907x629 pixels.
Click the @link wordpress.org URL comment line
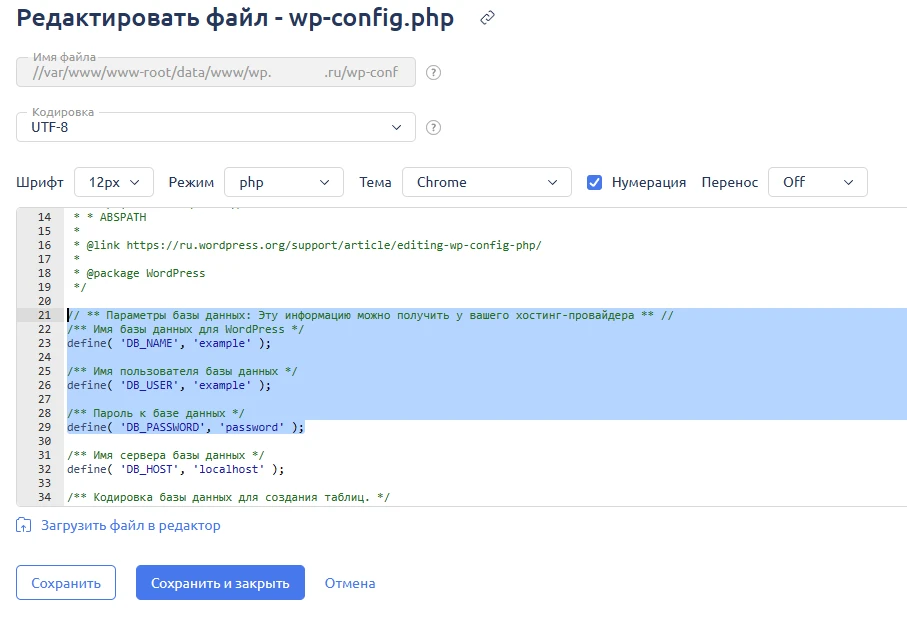(310, 245)
